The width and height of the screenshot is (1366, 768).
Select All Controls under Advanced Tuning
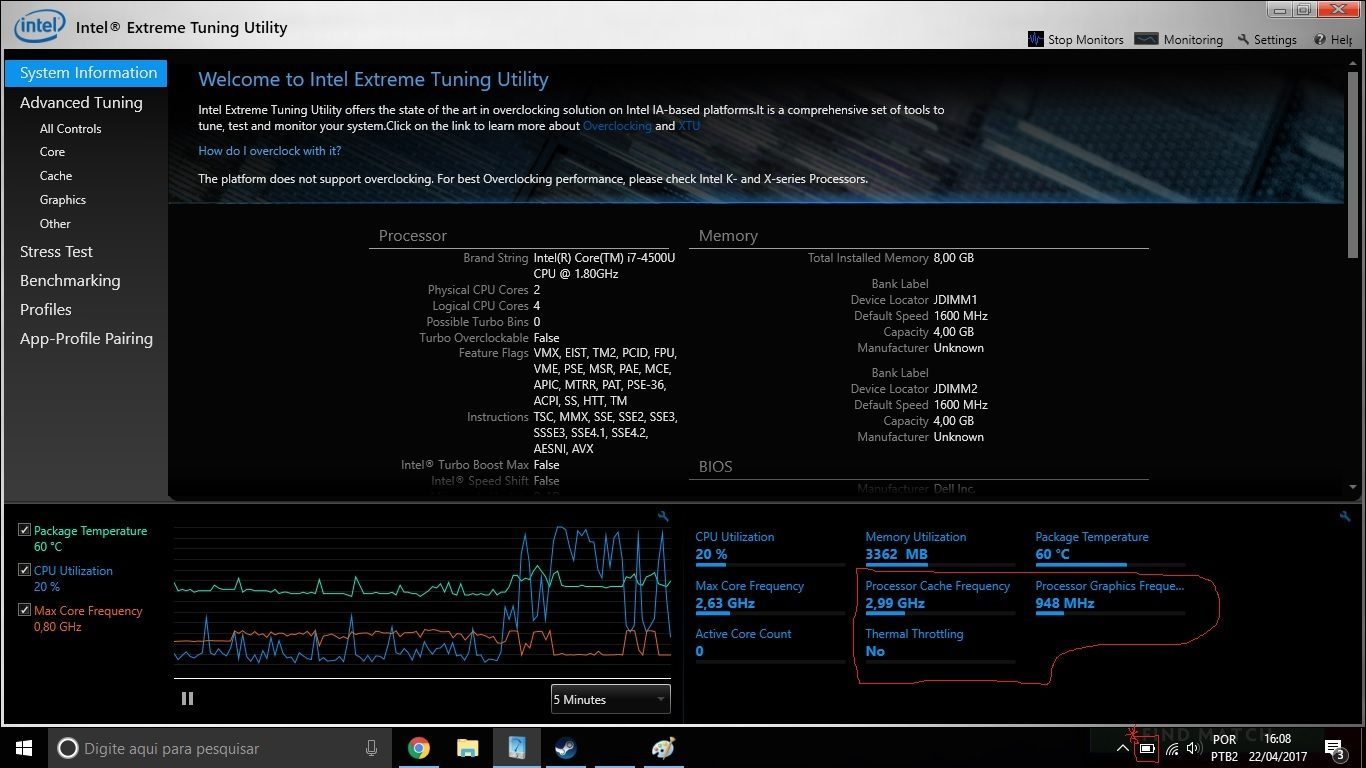click(70, 129)
